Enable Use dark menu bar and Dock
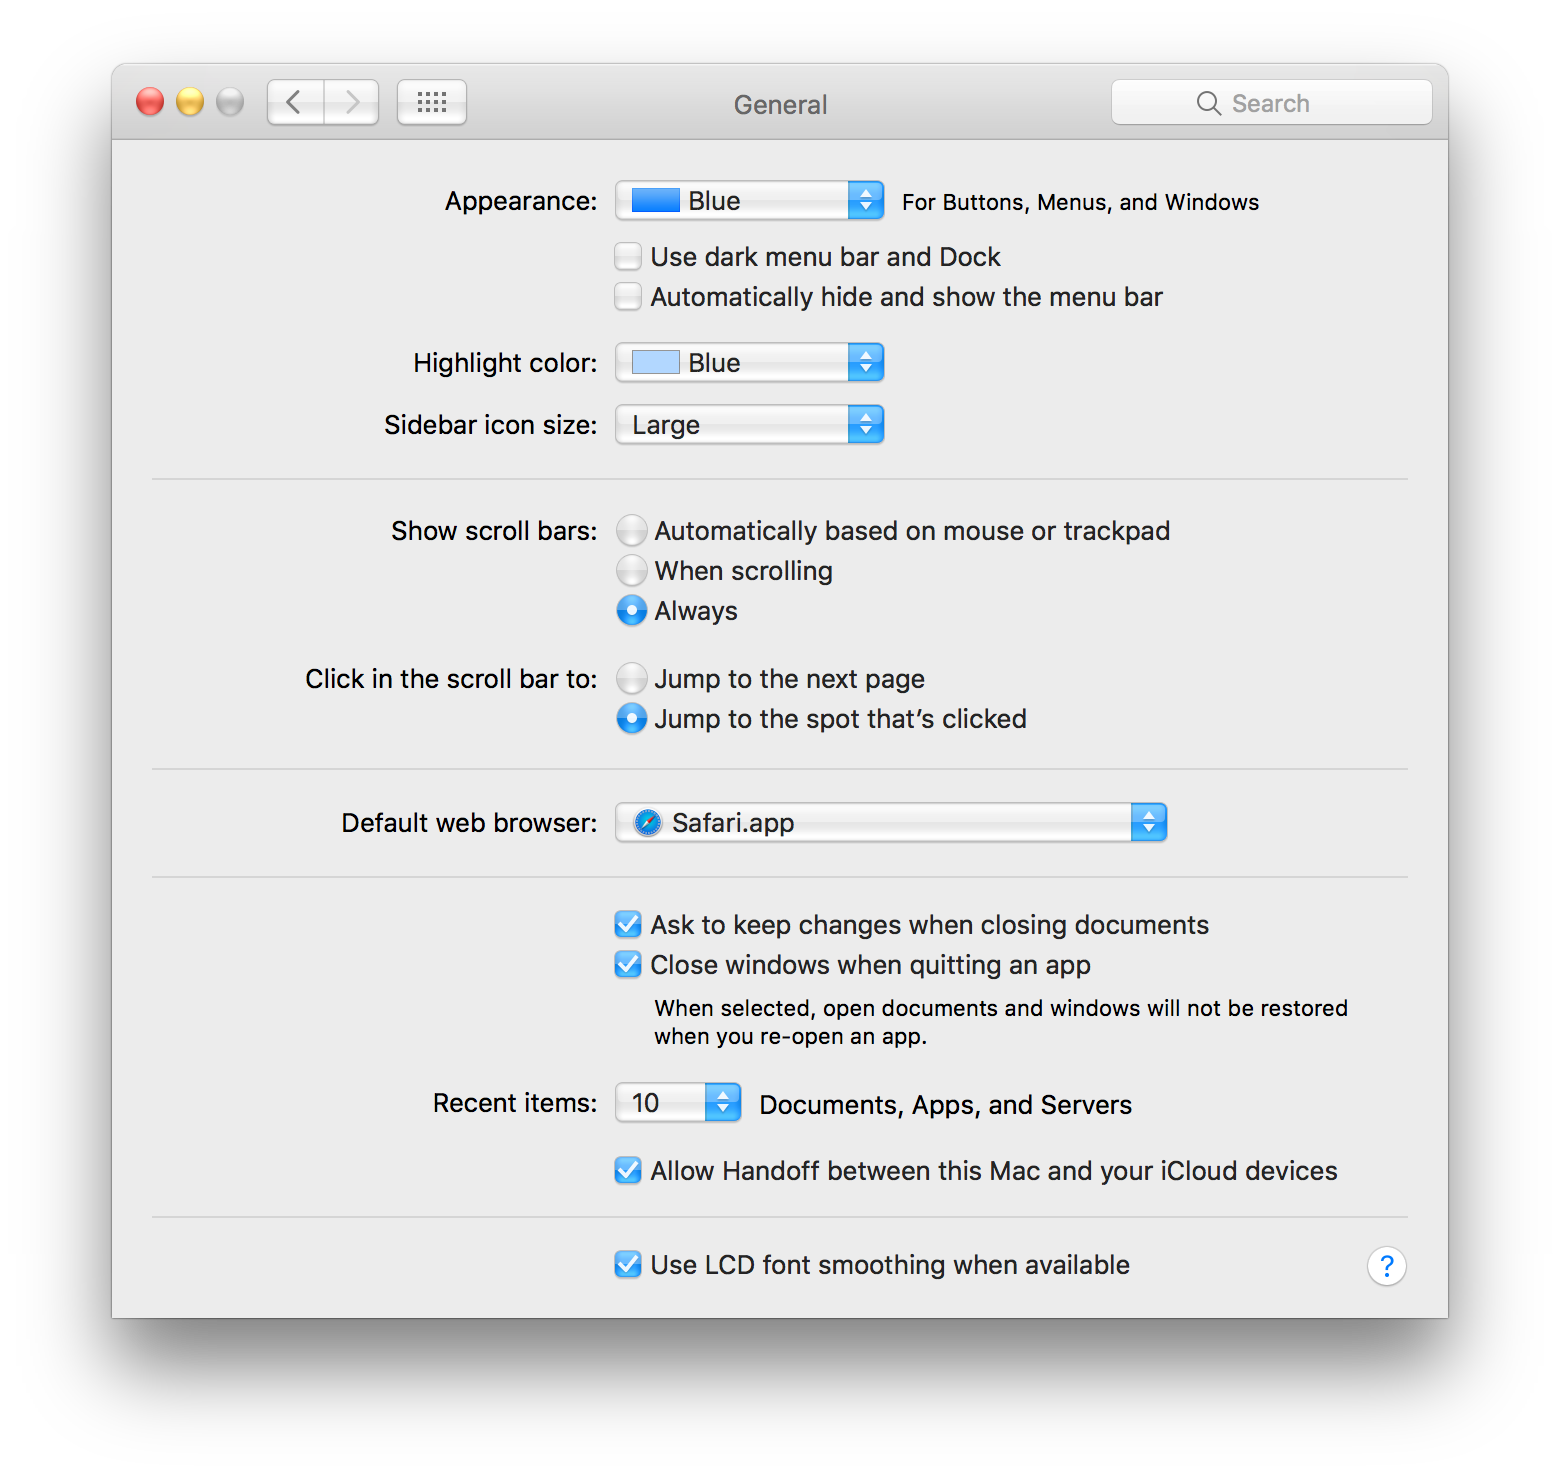Viewport: 1560px width, 1478px height. 628,257
